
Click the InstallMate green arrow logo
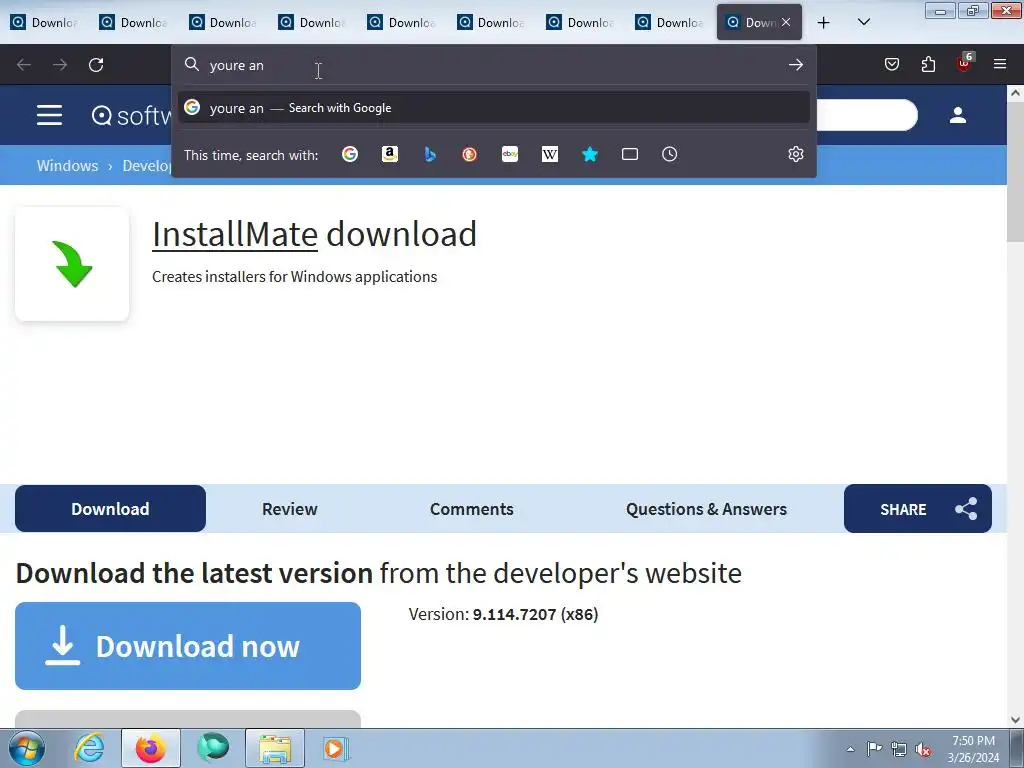(x=72, y=264)
